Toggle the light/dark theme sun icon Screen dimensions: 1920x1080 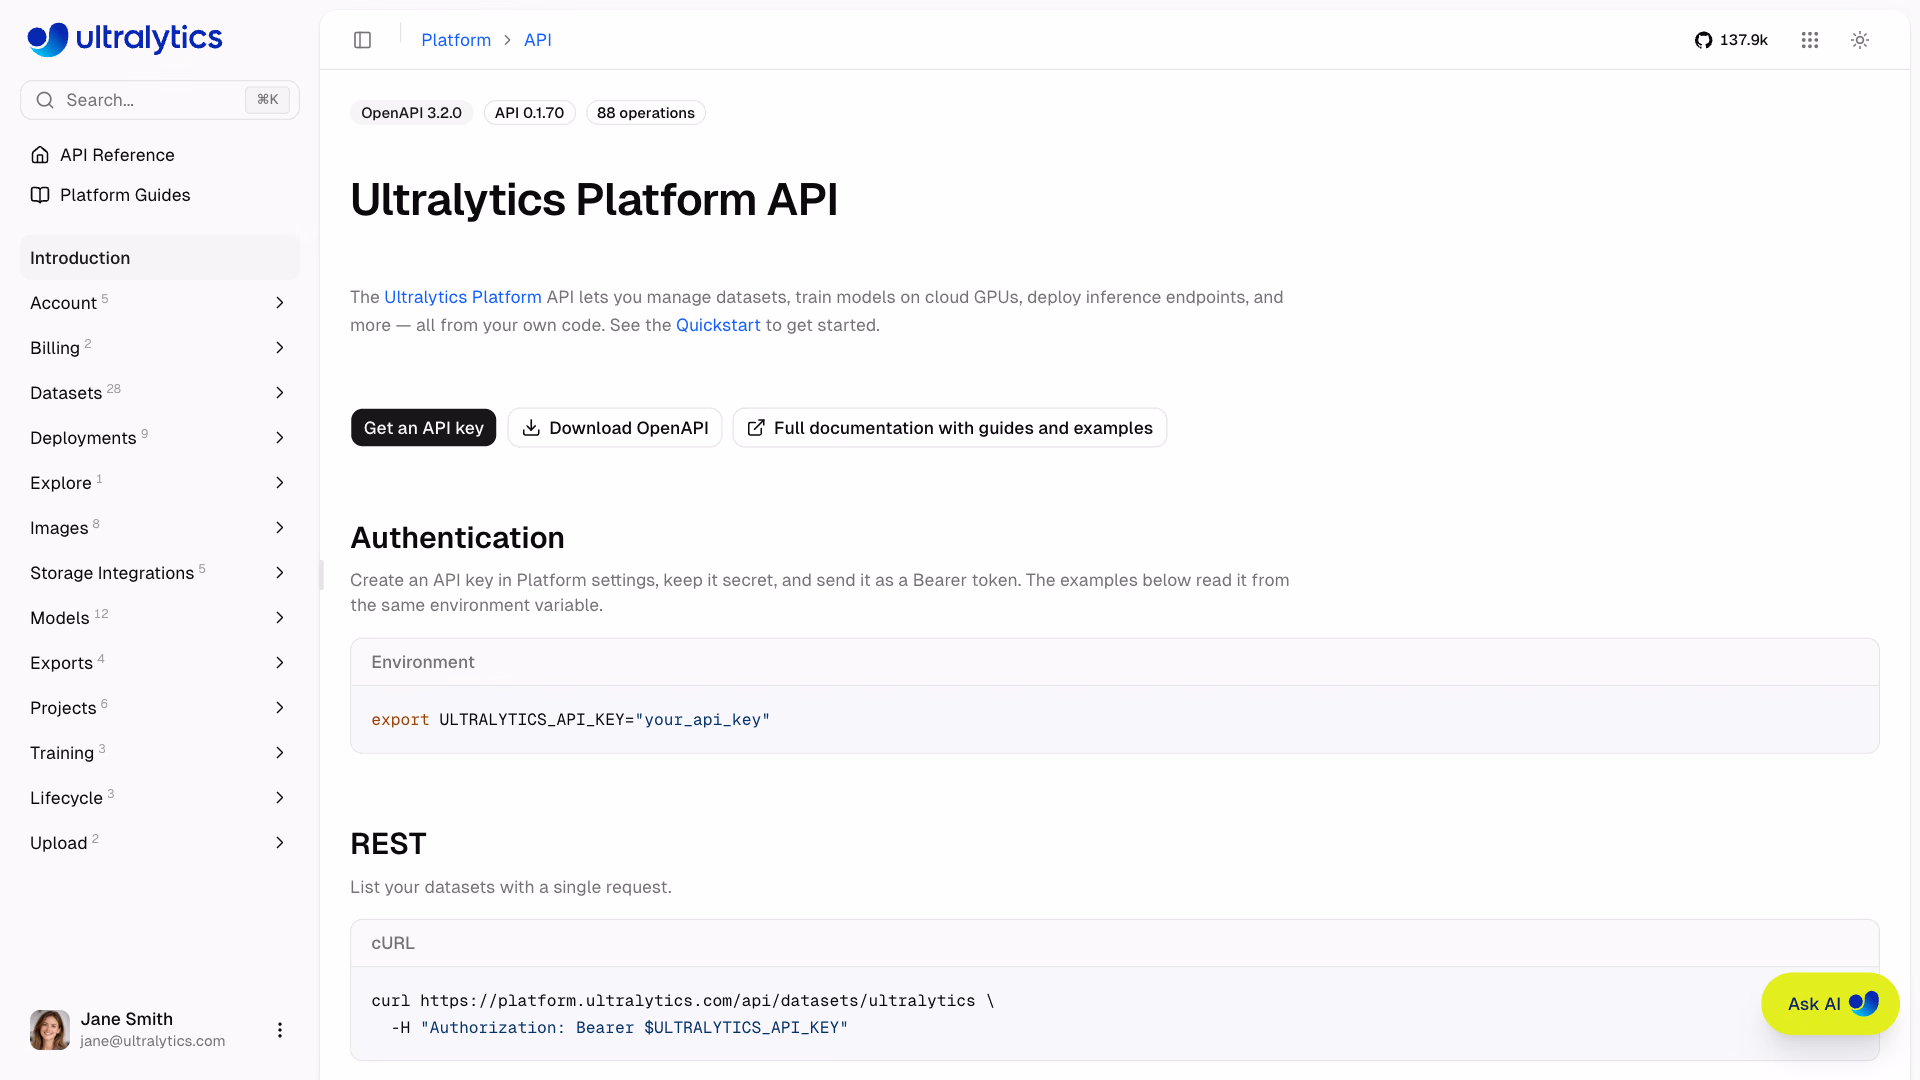[x=1860, y=40]
